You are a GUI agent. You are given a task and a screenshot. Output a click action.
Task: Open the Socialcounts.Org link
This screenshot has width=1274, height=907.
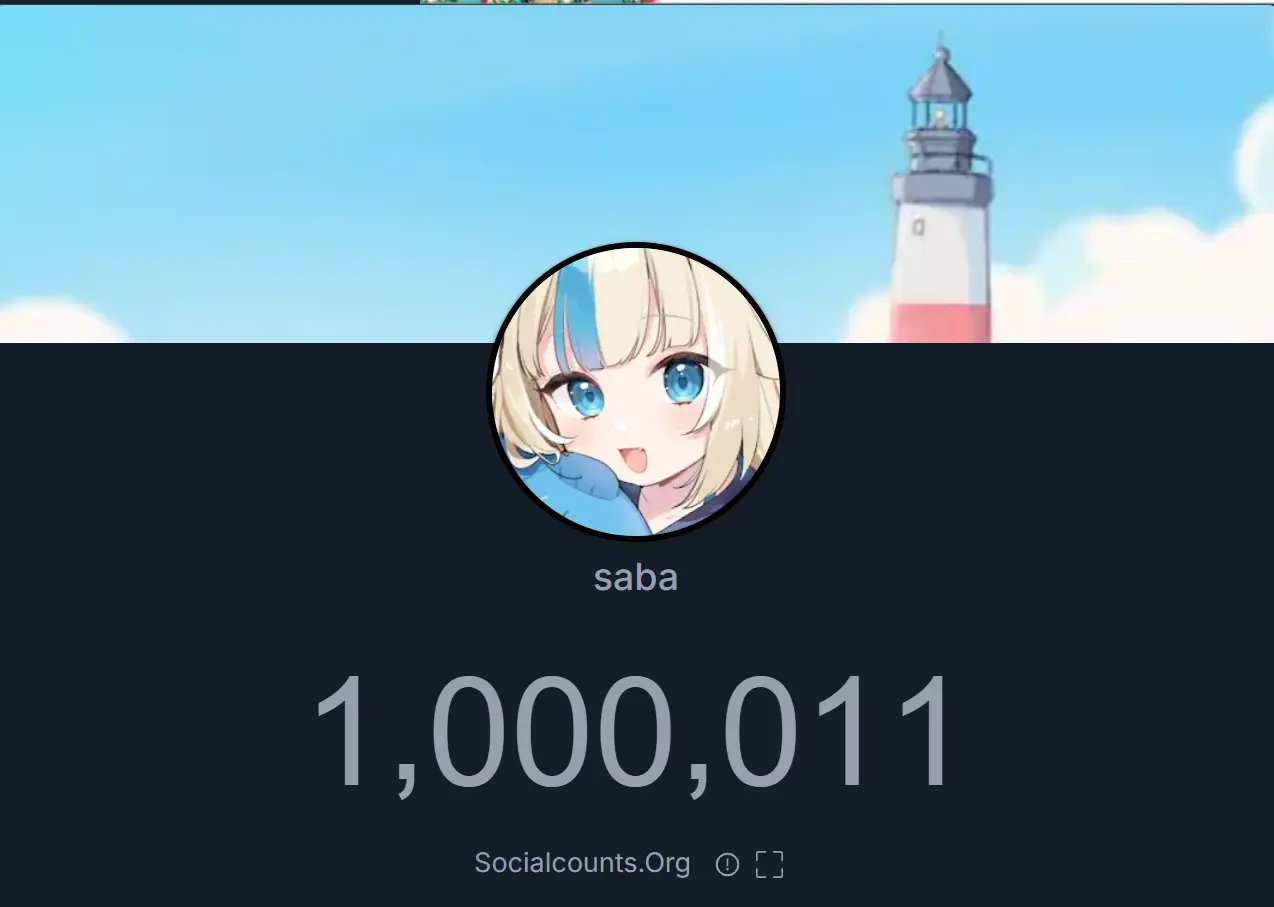coord(582,863)
